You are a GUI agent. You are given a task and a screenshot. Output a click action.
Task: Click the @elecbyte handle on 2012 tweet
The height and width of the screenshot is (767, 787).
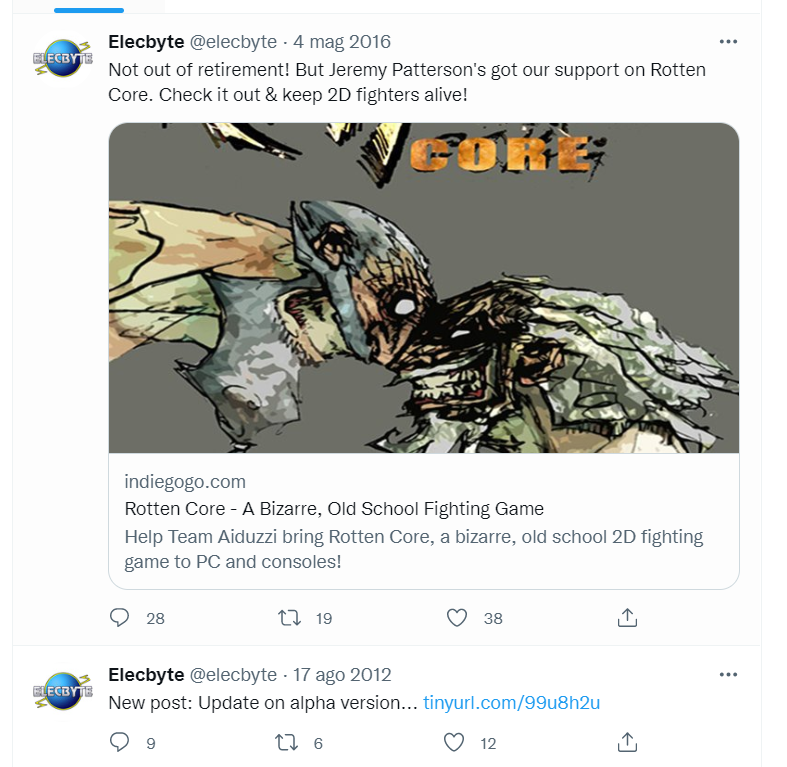[233, 675]
